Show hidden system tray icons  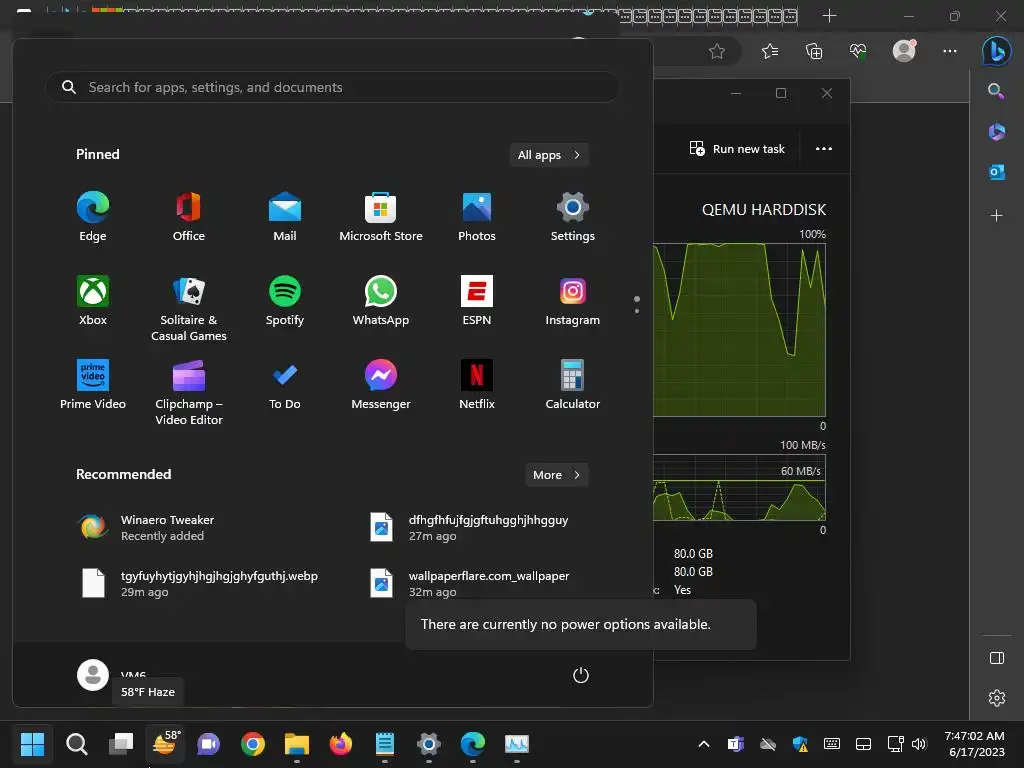704,744
